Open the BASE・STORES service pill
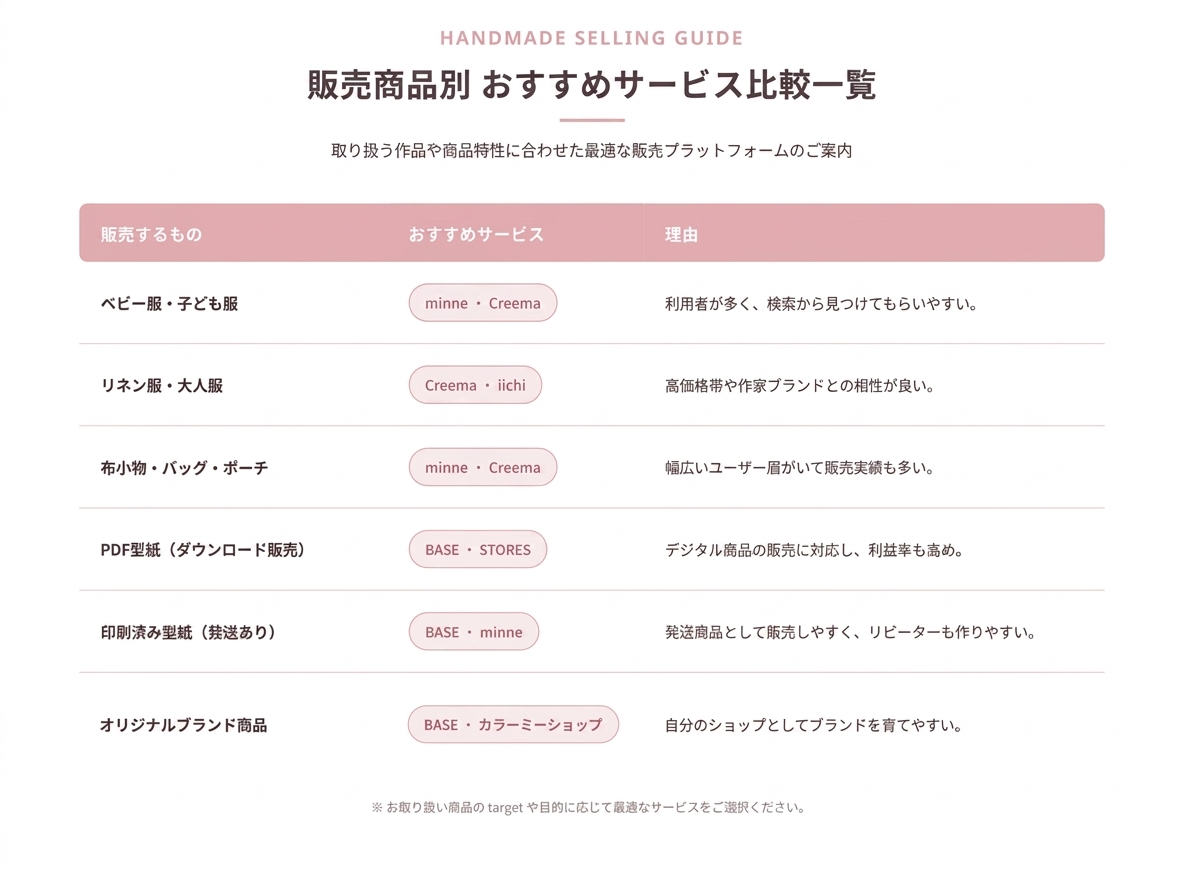1193x880 pixels. point(478,549)
